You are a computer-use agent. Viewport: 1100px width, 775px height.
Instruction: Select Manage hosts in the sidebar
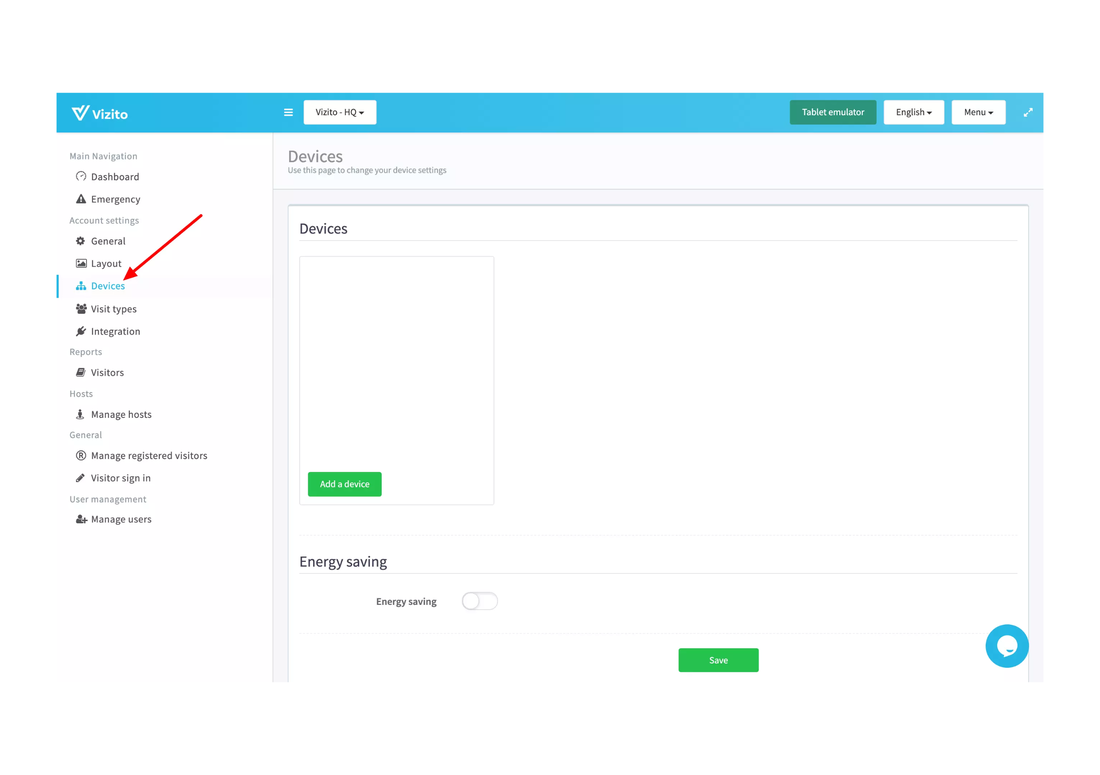point(121,414)
